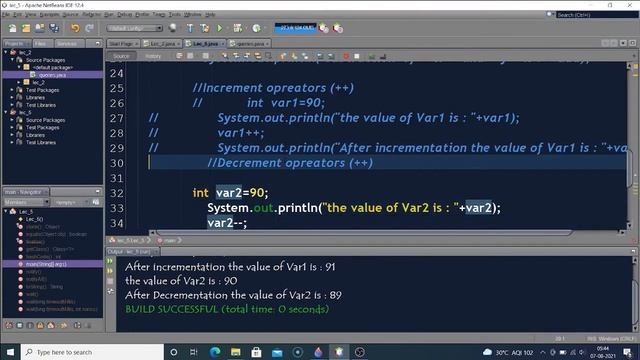Click the Open Project toolbar icon
Viewport: 640px width, 360px height.
(x=40, y=28)
